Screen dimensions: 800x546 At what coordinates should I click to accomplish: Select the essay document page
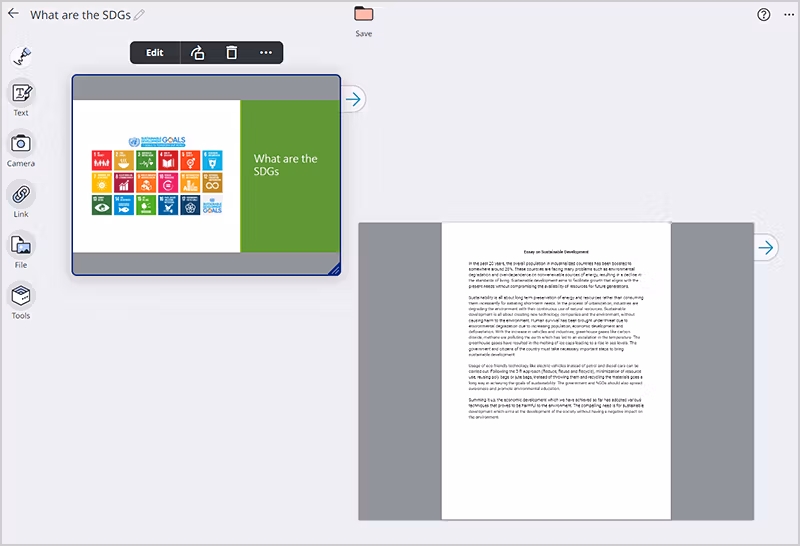point(556,370)
